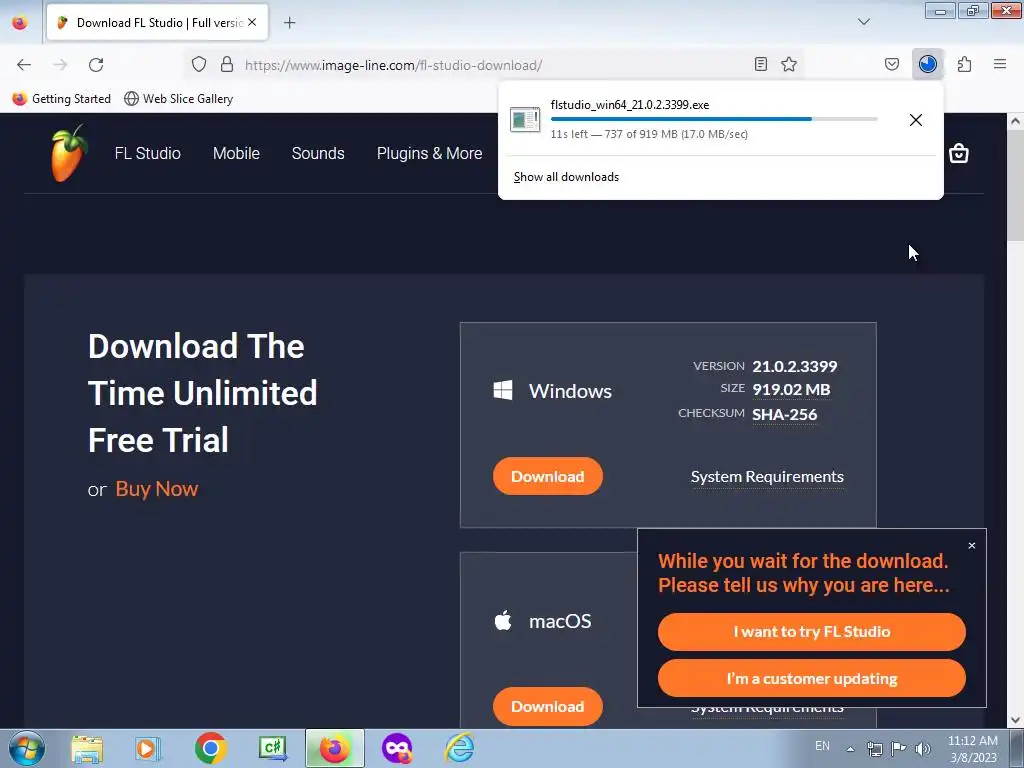Open a new tab with the plus icon
This screenshot has height=768, width=1024.
tap(289, 23)
